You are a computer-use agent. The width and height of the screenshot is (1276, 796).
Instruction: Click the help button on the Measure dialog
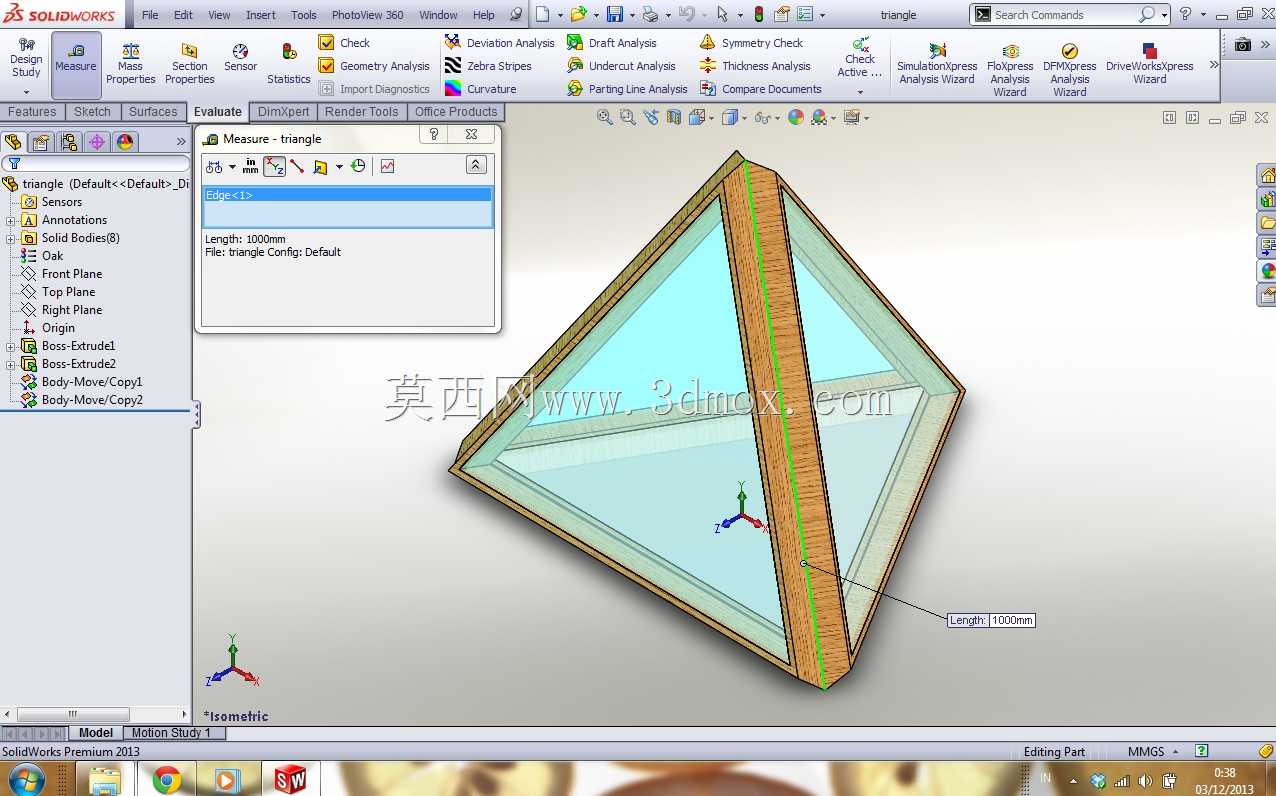434,134
